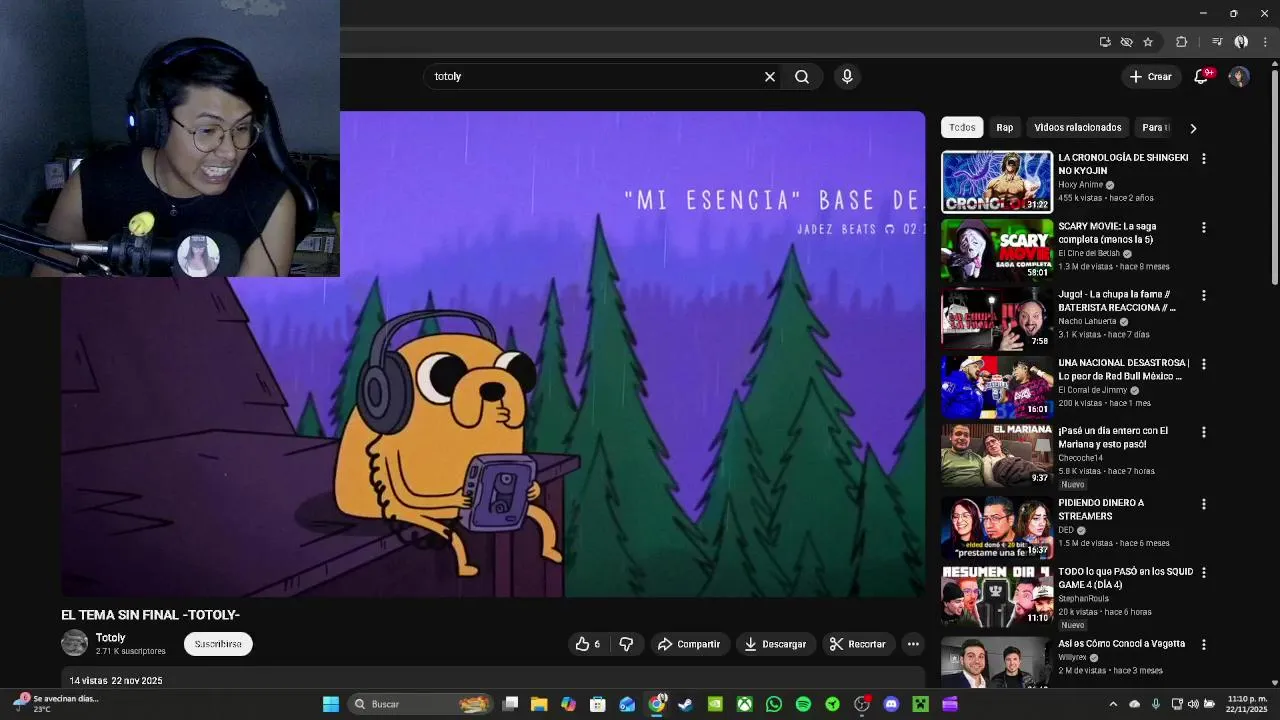Image resolution: width=1280 pixels, height=720 pixels.
Task: Open the Totoly channel name link
Action: coord(111,638)
